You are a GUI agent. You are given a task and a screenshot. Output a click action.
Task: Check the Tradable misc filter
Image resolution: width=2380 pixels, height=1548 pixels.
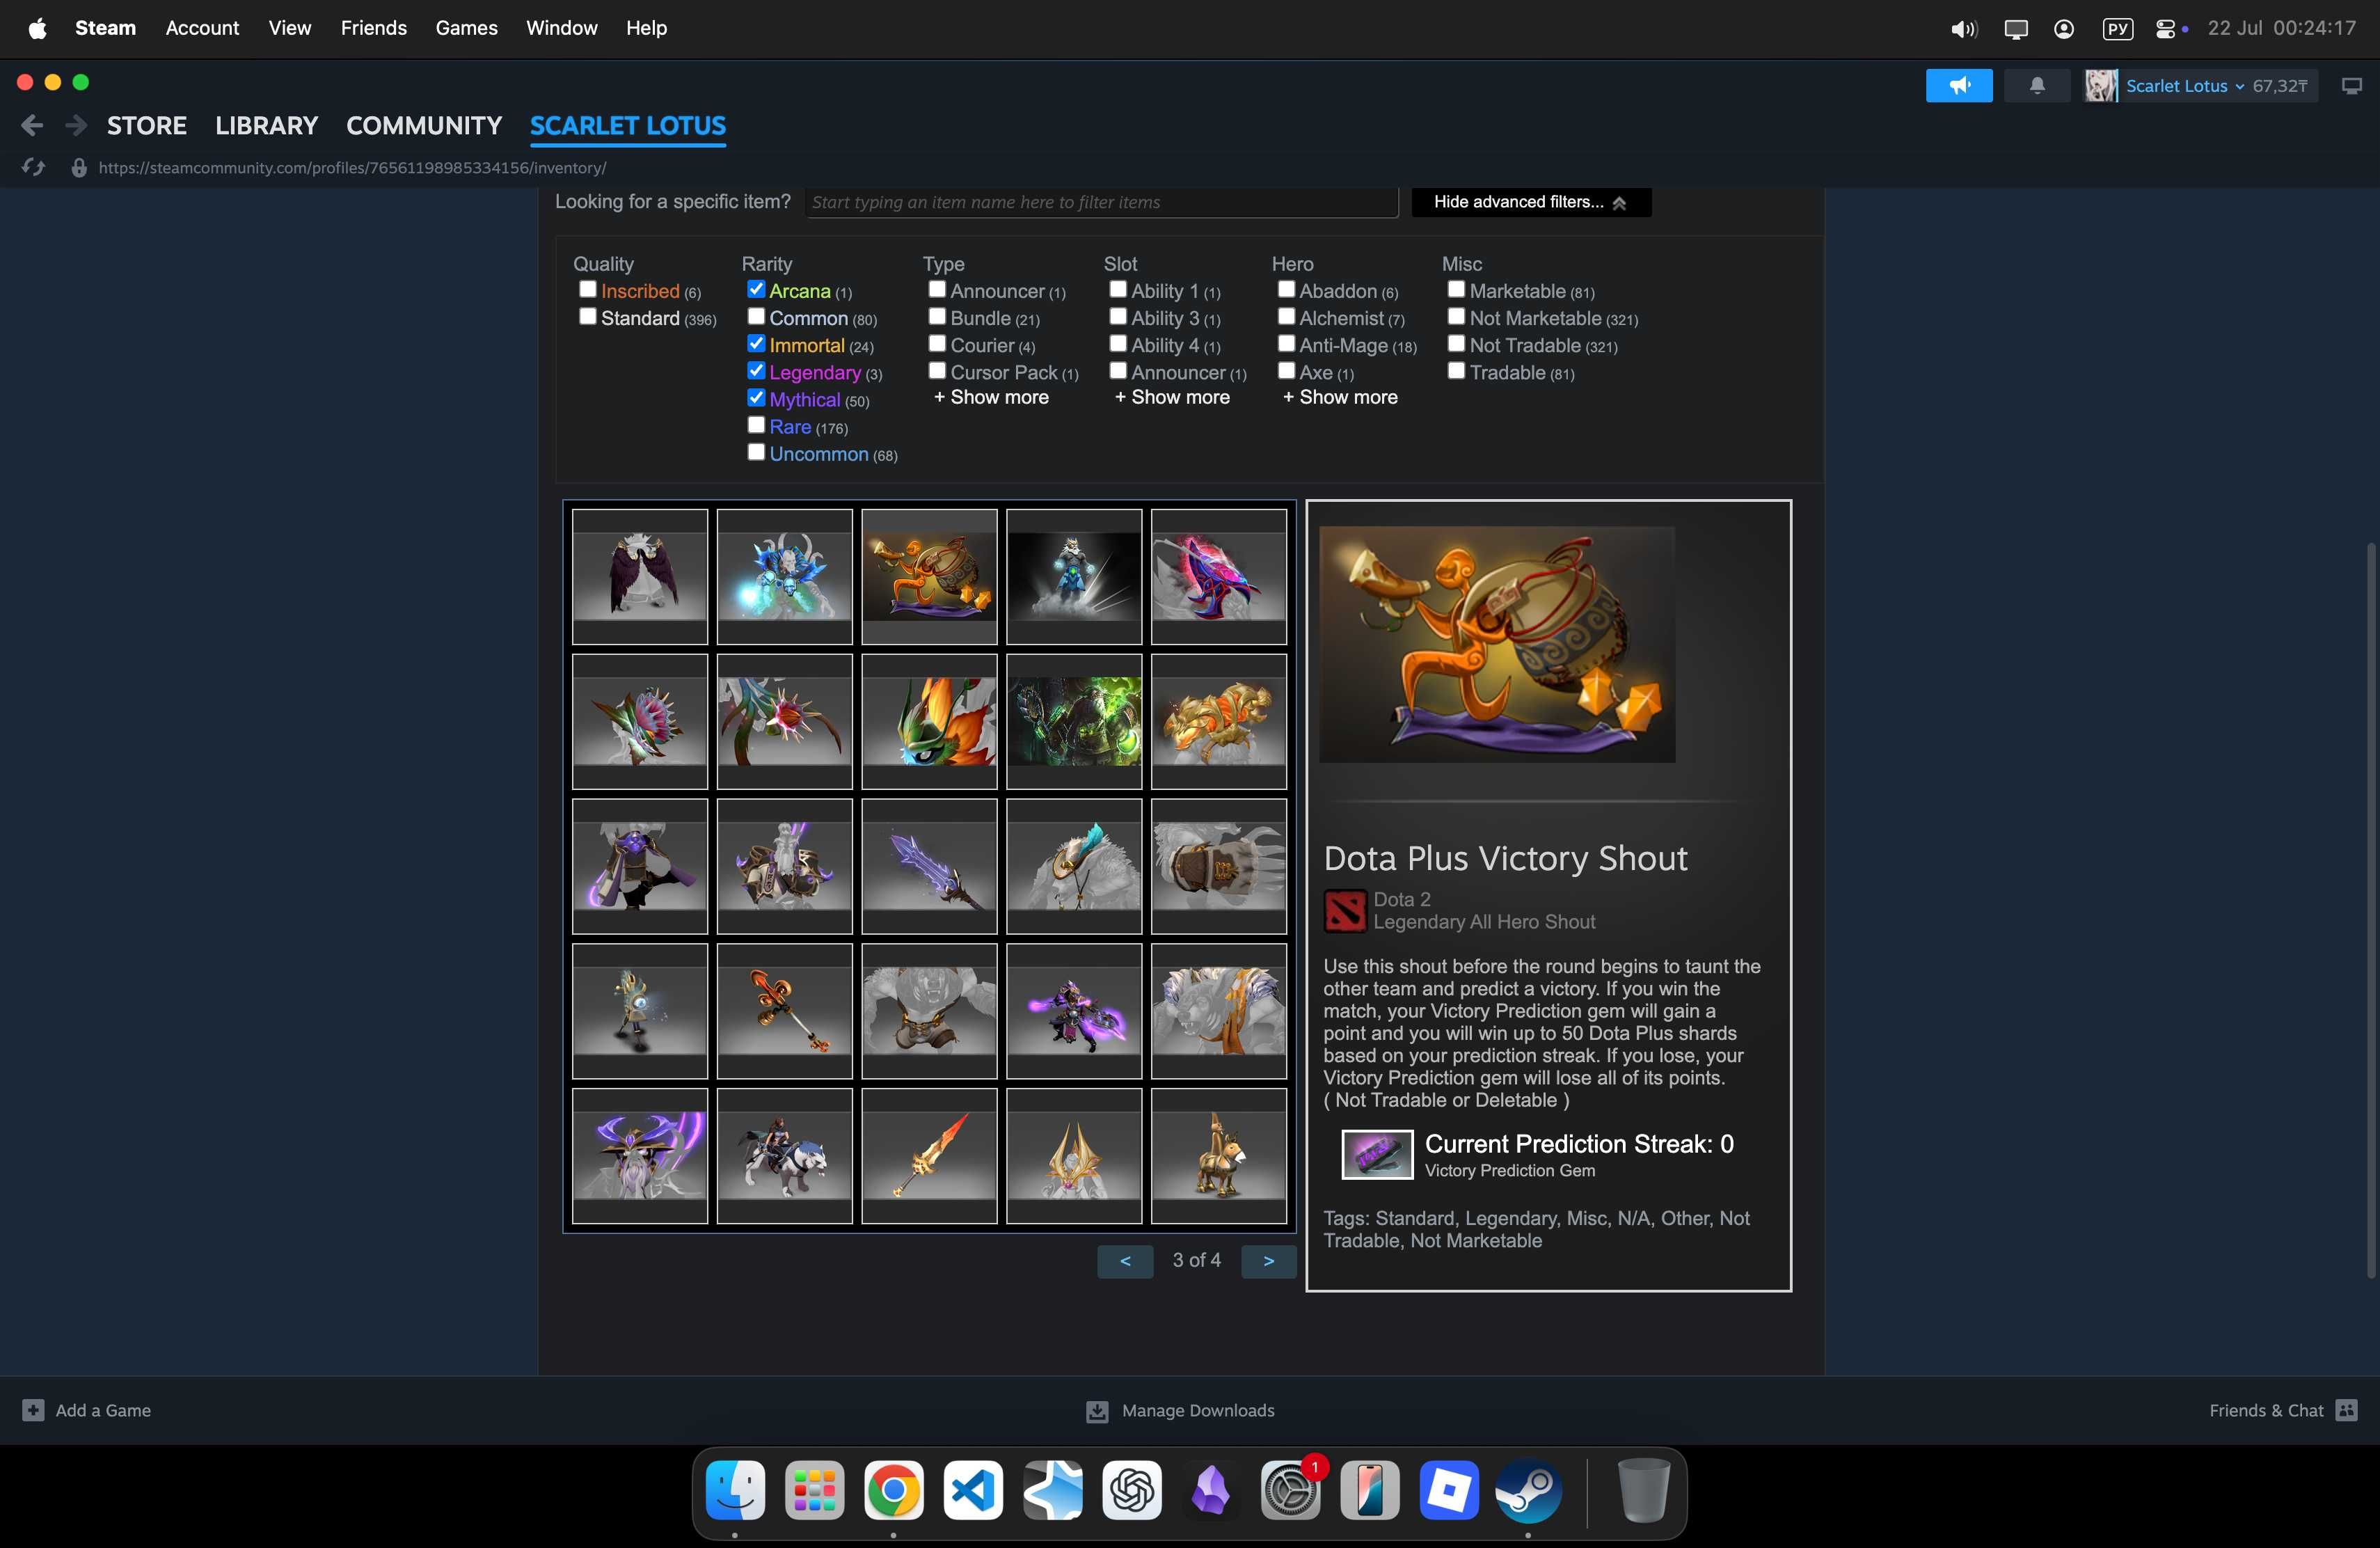(1456, 371)
